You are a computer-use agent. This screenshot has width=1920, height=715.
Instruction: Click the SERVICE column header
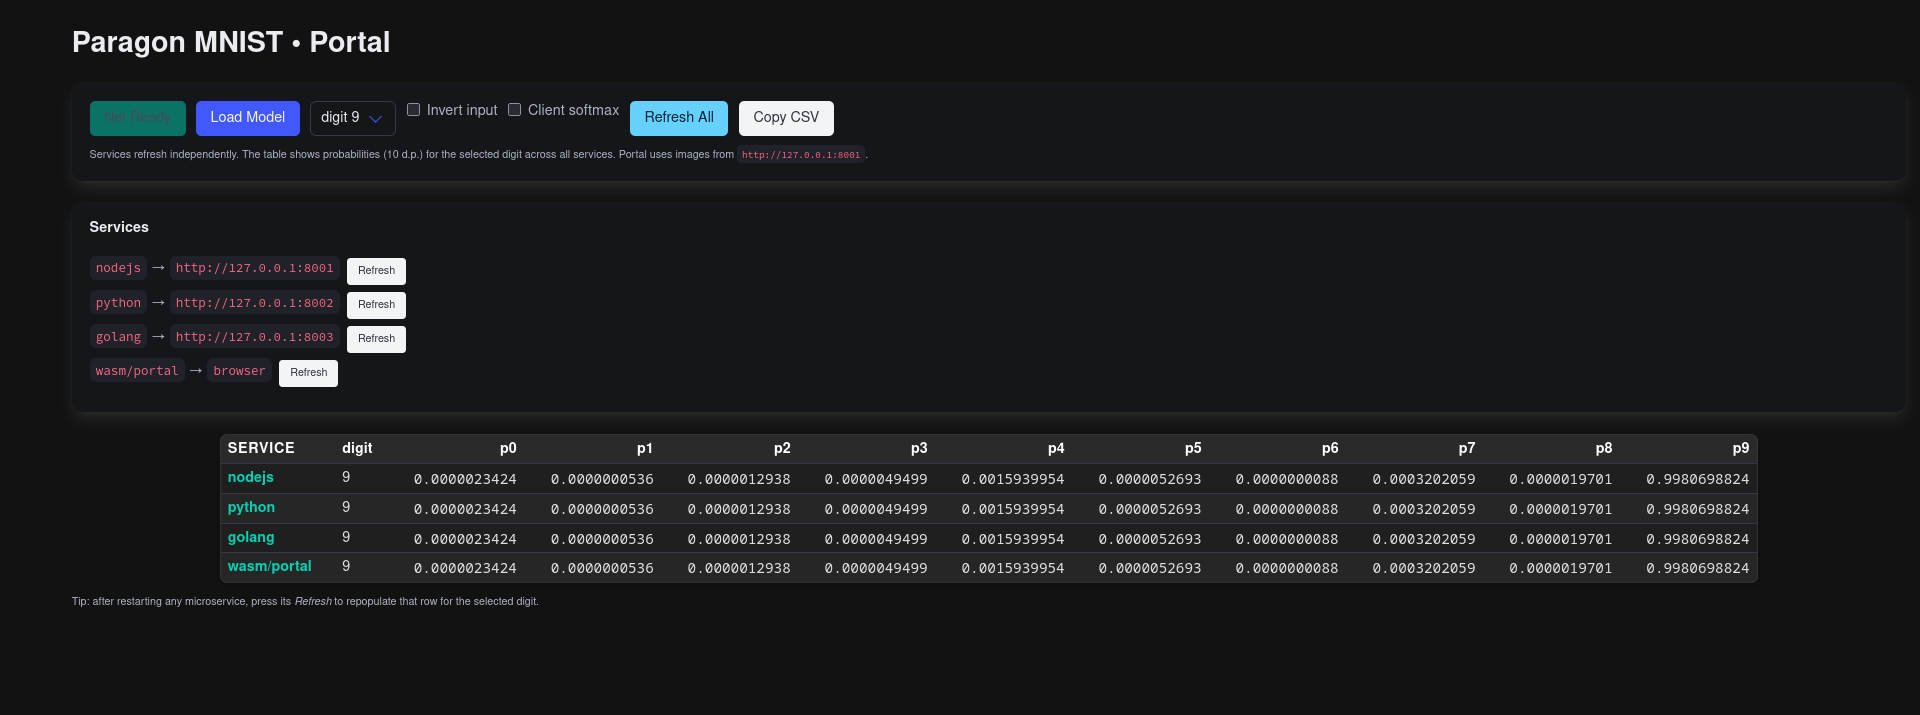pos(261,448)
